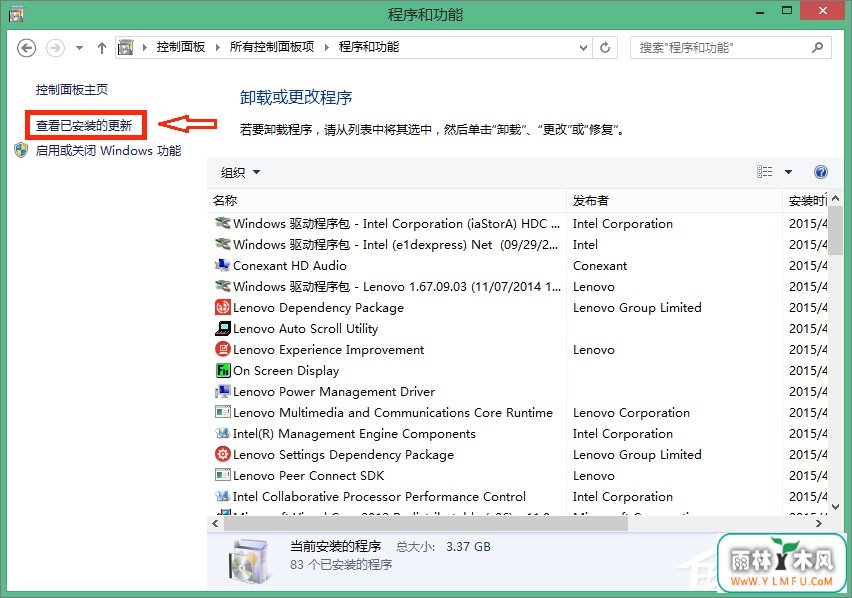The height and width of the screenshot is (598, 852).
Task: Click the installed programs details pane icon
Action: (x=248, y=560)
